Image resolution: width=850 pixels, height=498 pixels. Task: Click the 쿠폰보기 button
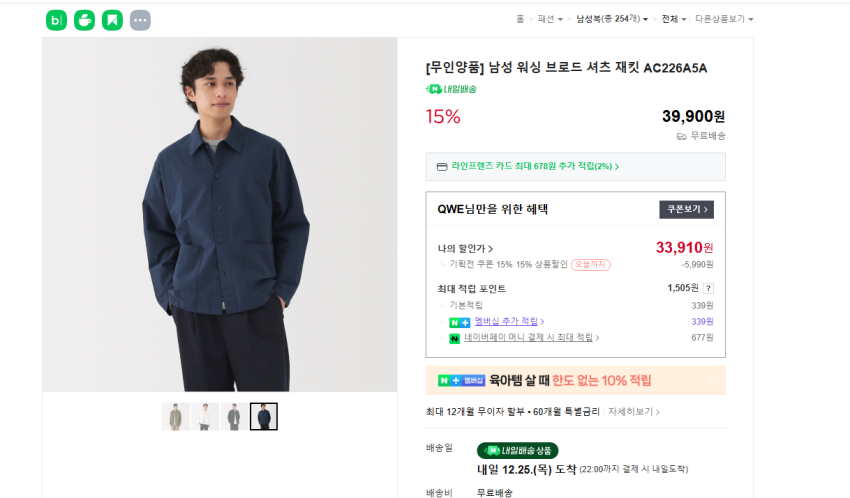point(686,210)
